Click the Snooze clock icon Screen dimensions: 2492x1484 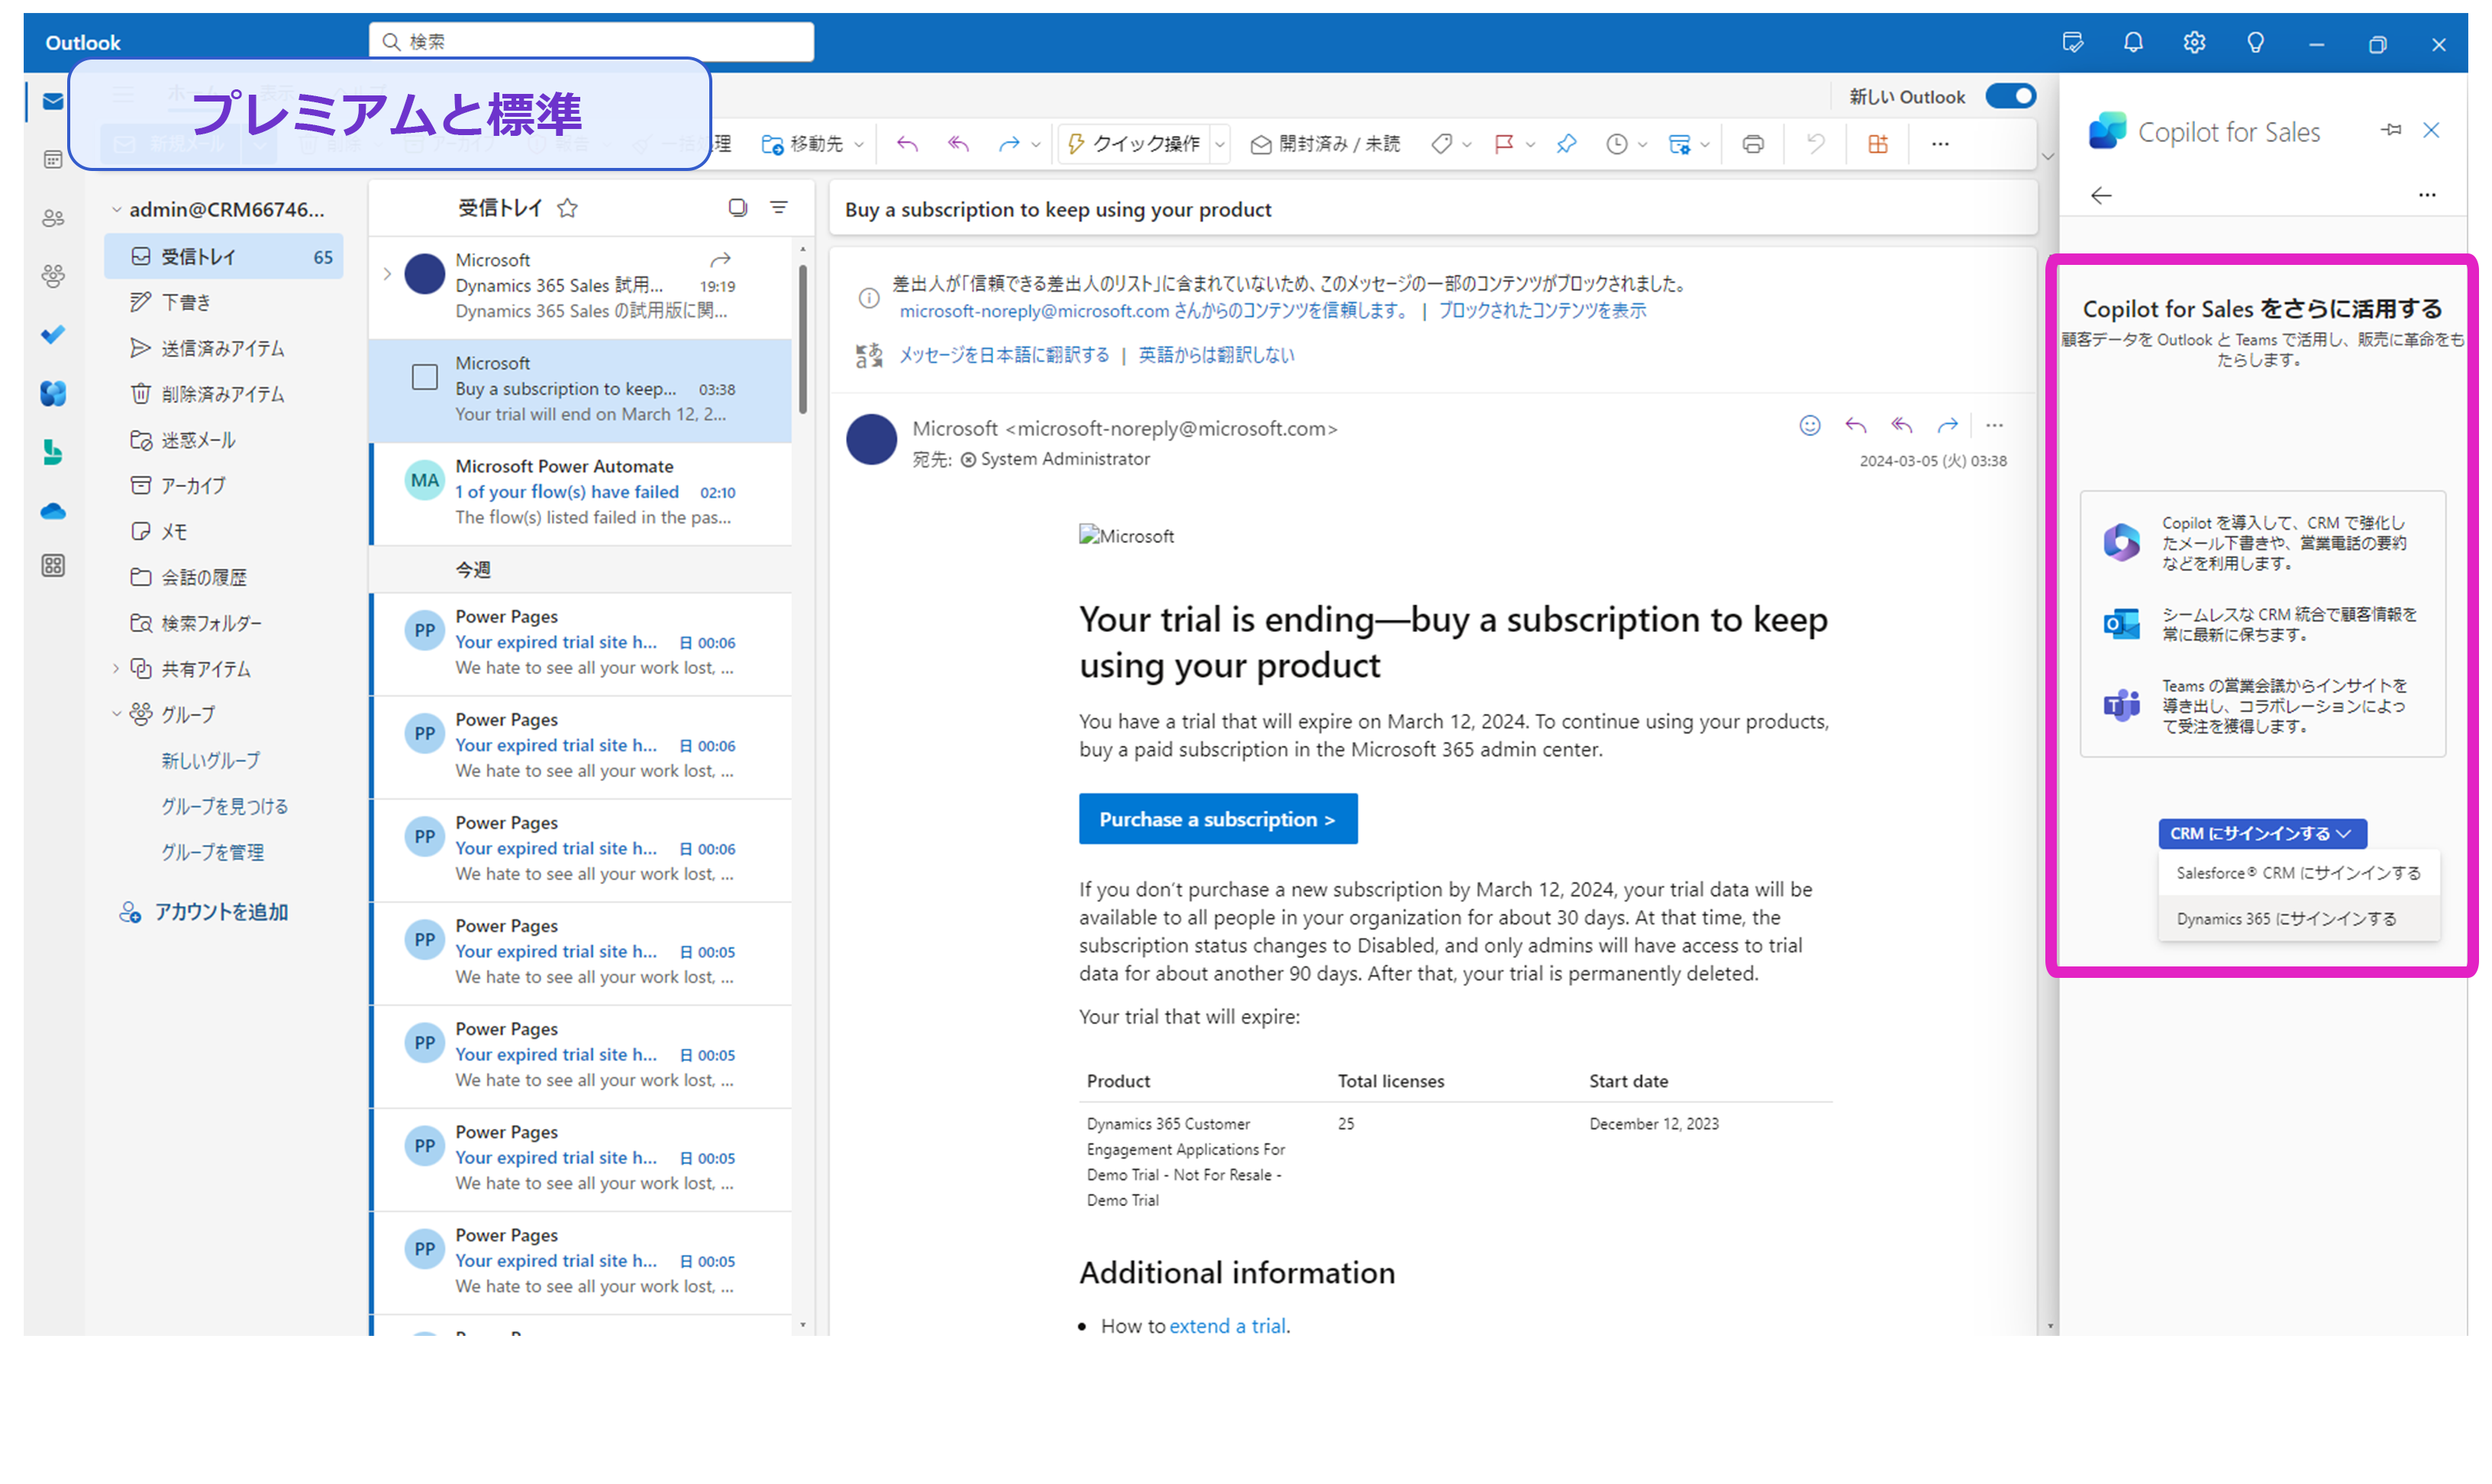coord(1616,144)
